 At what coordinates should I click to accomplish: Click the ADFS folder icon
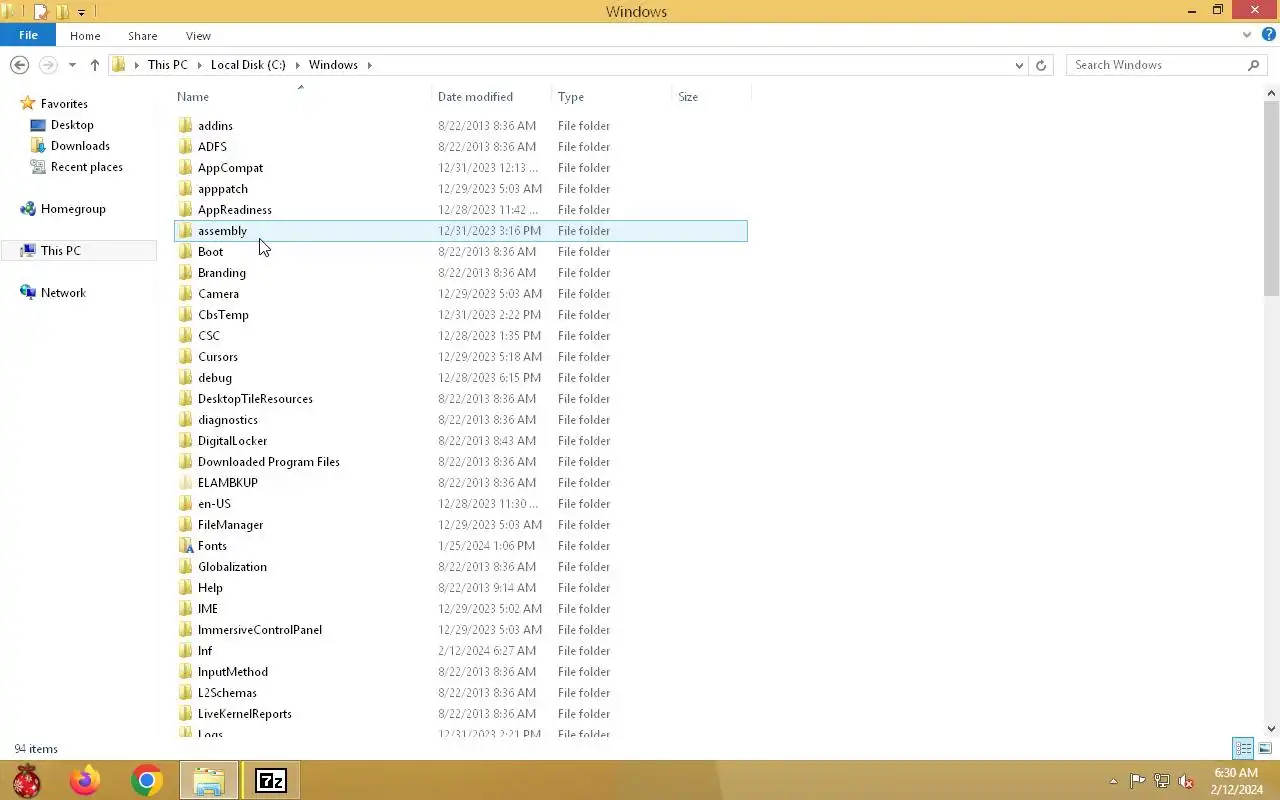pyautogui.click(x=185, y=146)
